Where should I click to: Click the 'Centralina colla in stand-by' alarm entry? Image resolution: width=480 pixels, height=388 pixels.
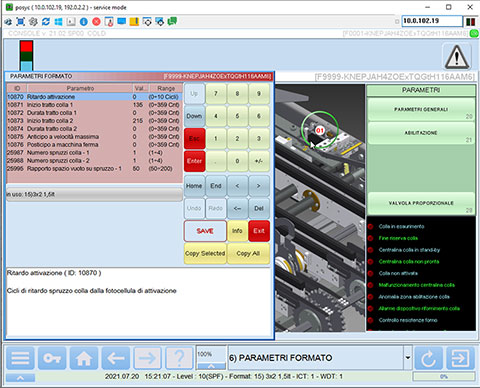click(x=409, y=250)
